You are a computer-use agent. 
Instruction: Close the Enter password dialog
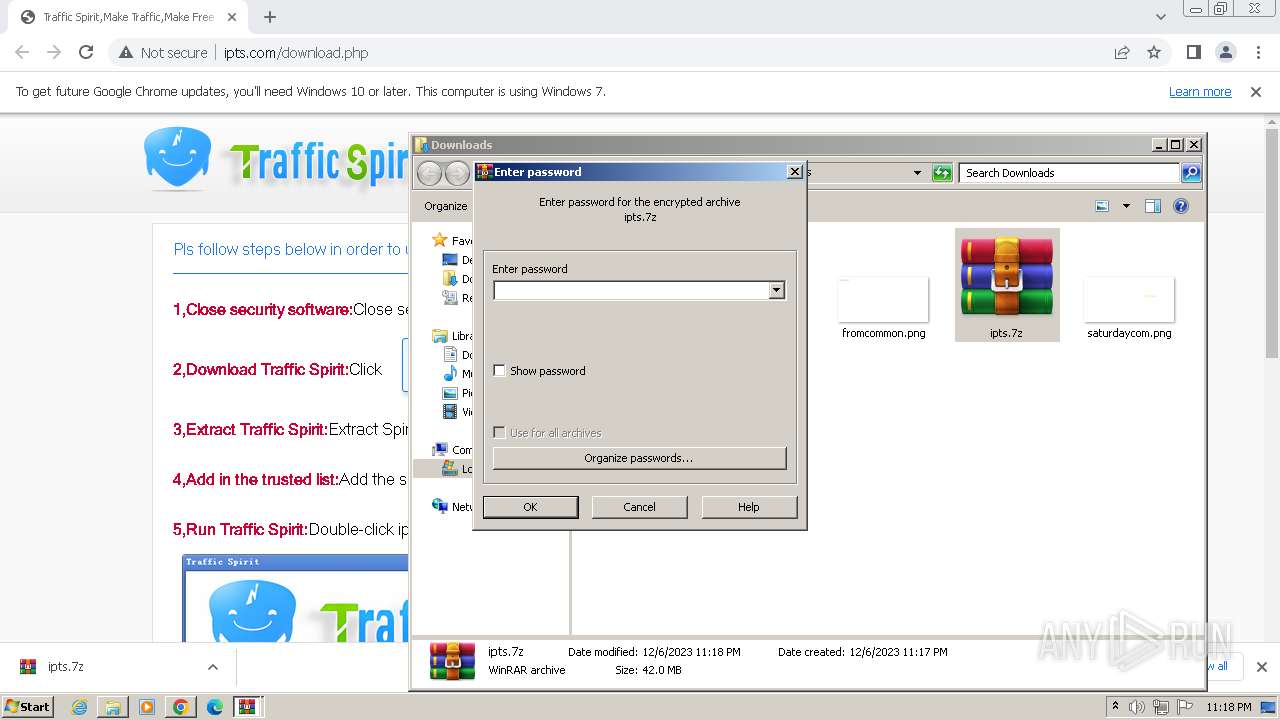click(795, 171)
